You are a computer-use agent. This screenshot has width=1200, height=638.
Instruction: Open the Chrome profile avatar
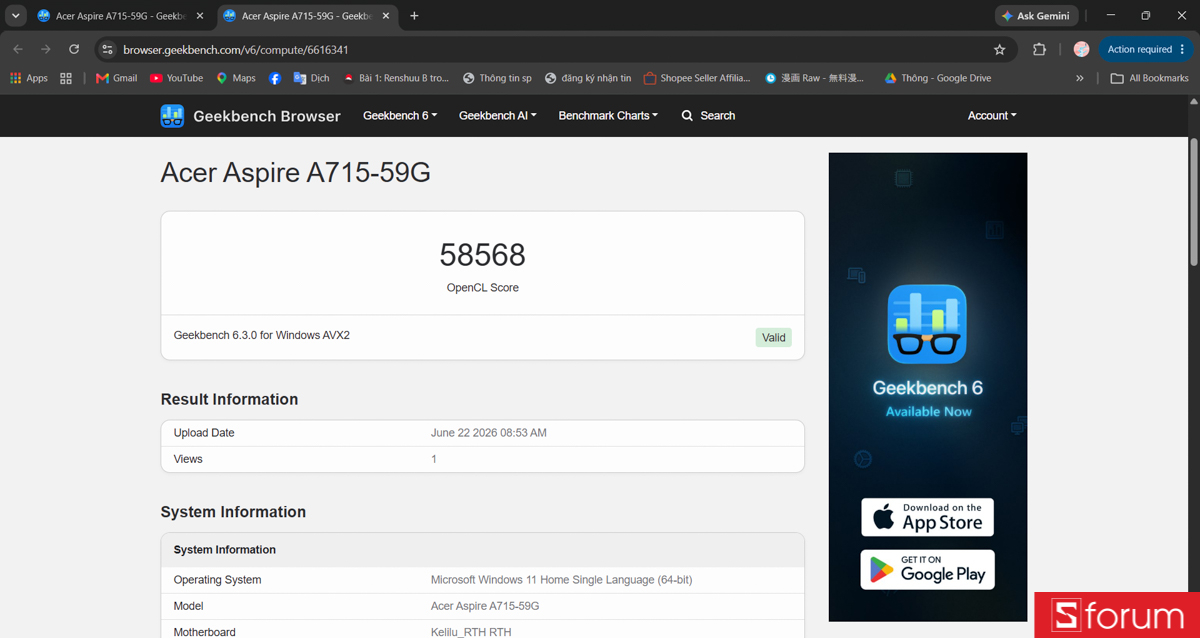[x=1081, y=49]
